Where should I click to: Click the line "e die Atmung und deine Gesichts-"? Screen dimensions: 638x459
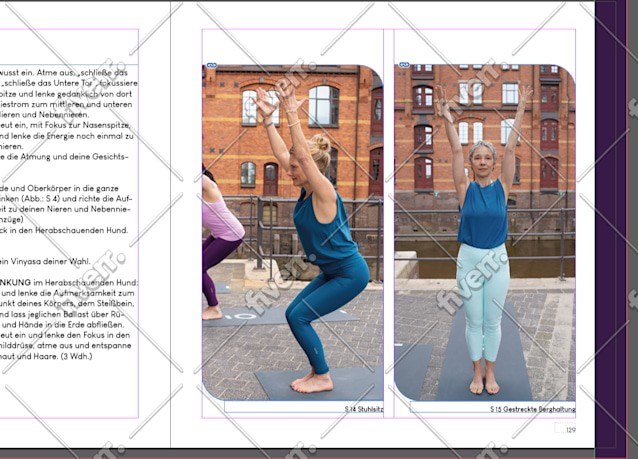tap(64, 157)
